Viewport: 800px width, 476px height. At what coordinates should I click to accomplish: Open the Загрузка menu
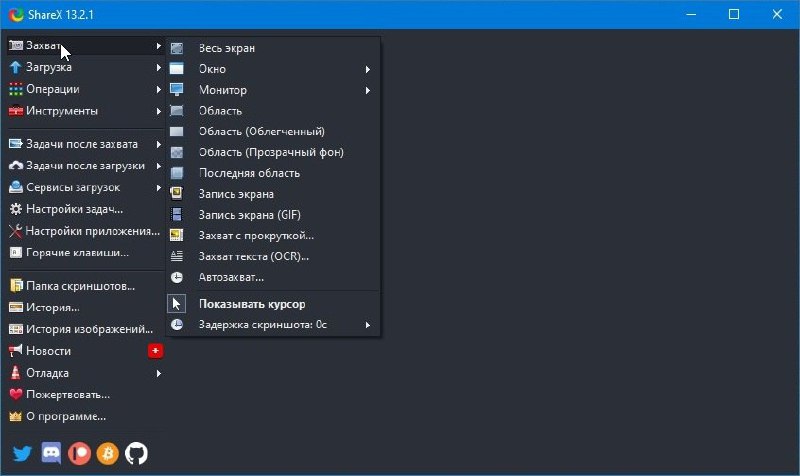pos(85,67)
